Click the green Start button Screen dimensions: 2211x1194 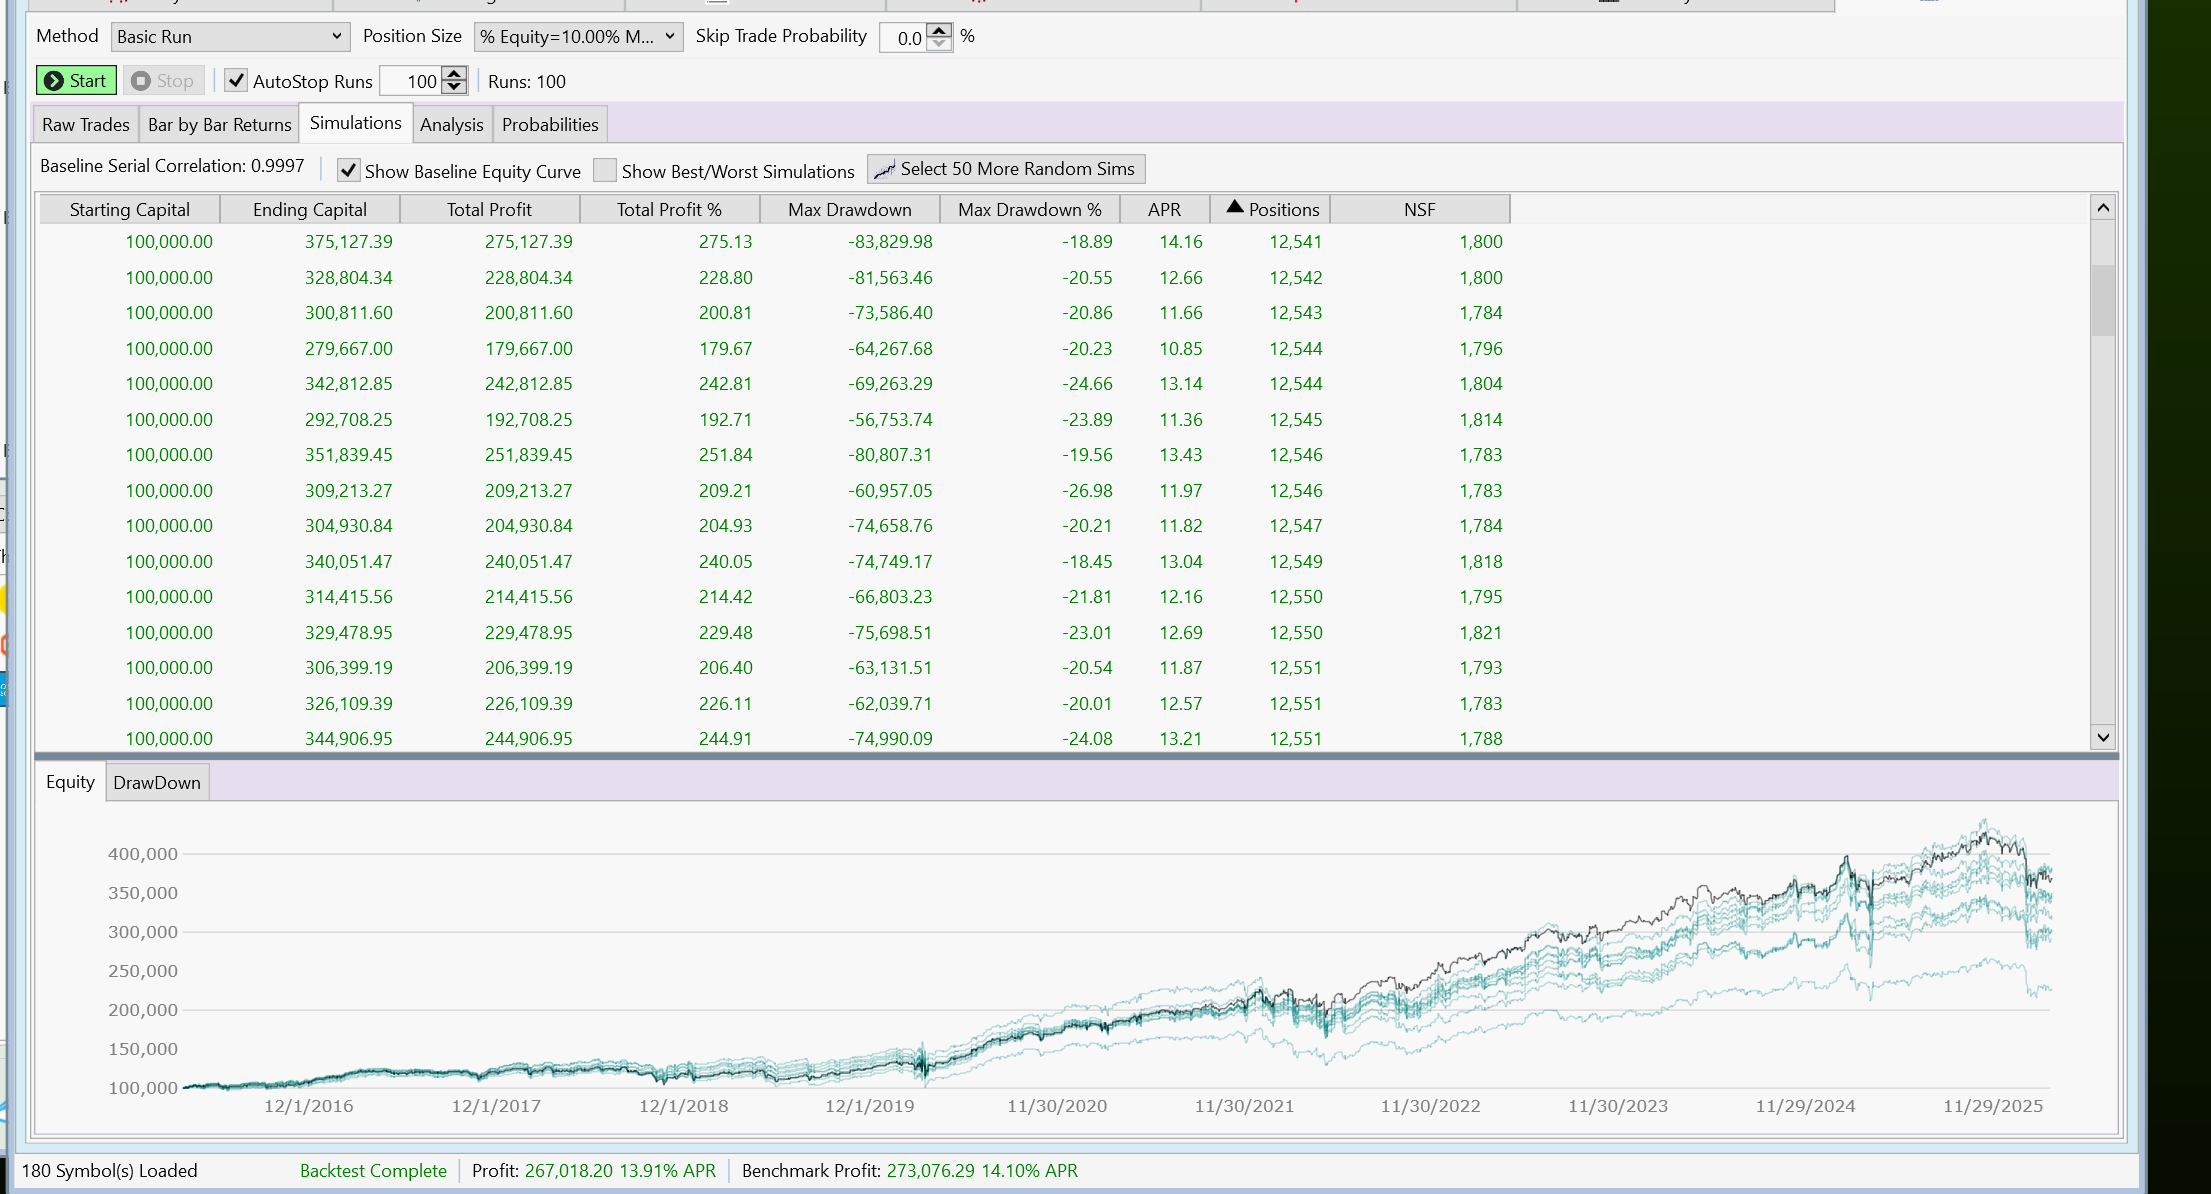(76, 81)
